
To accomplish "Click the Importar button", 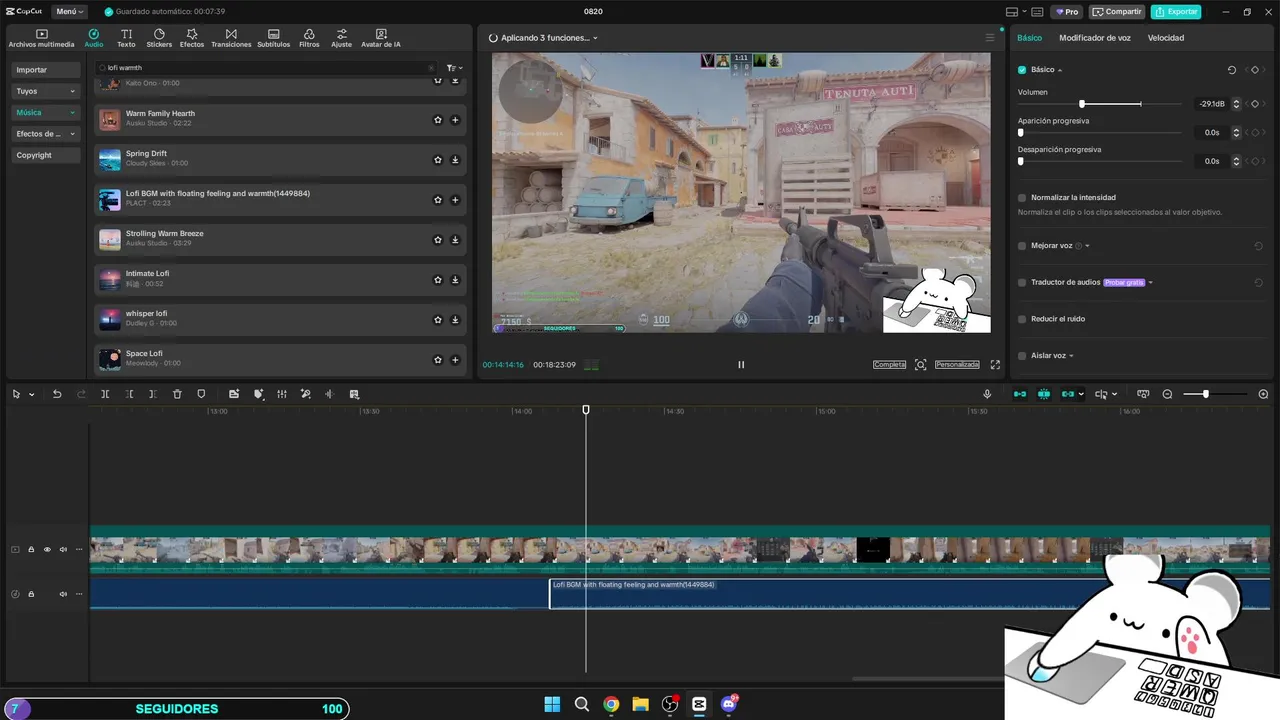I will [45, 70].
